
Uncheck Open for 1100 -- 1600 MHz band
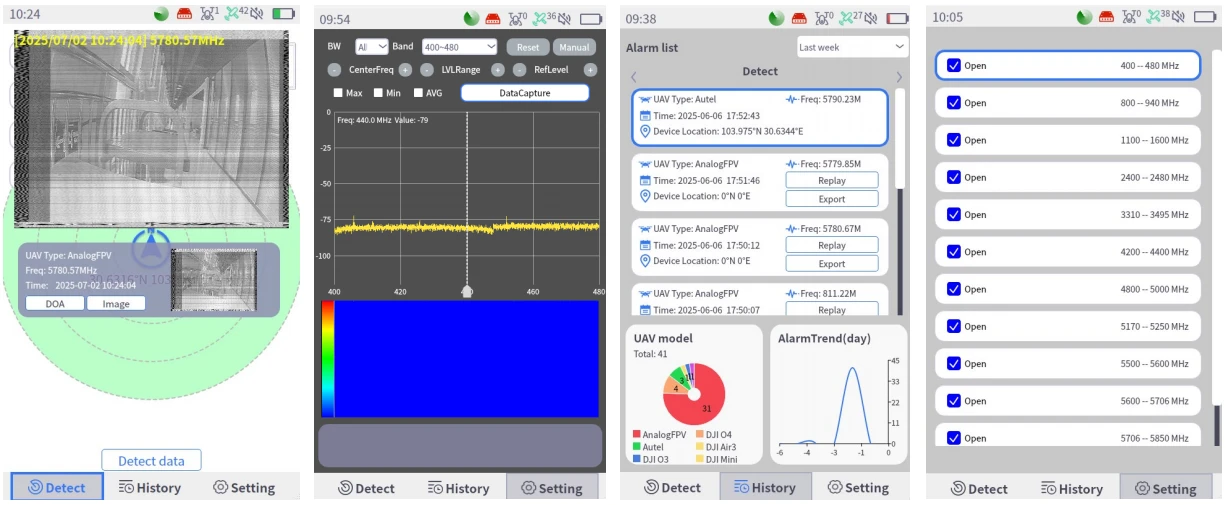point(953,140)
